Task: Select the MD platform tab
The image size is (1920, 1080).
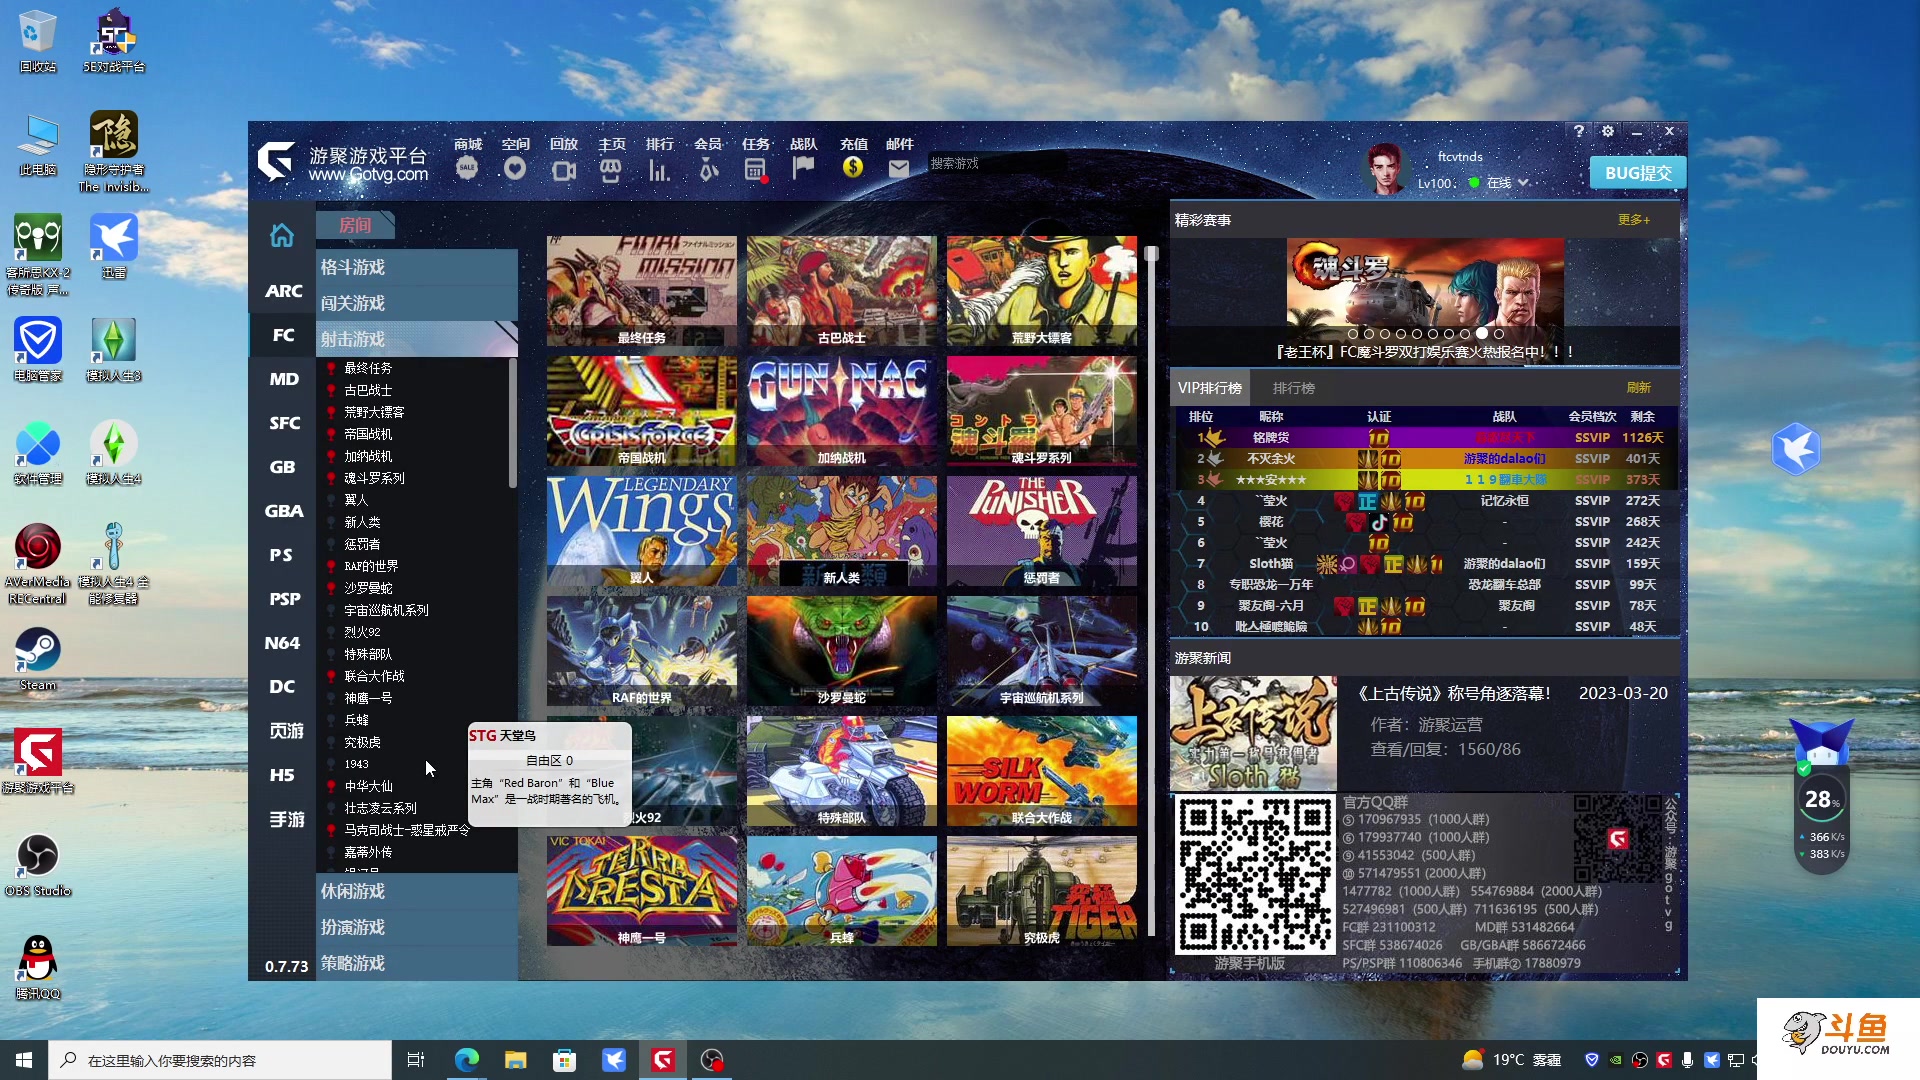Action: 283,379
